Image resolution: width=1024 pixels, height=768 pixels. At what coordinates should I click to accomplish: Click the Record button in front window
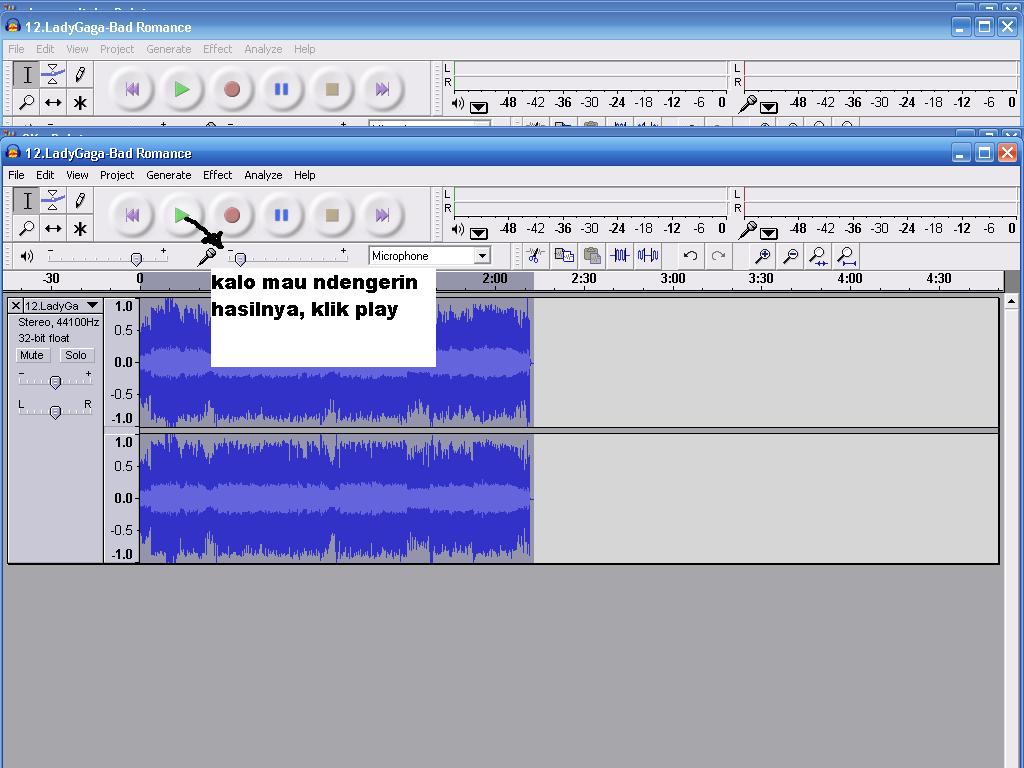click(232, 215)
